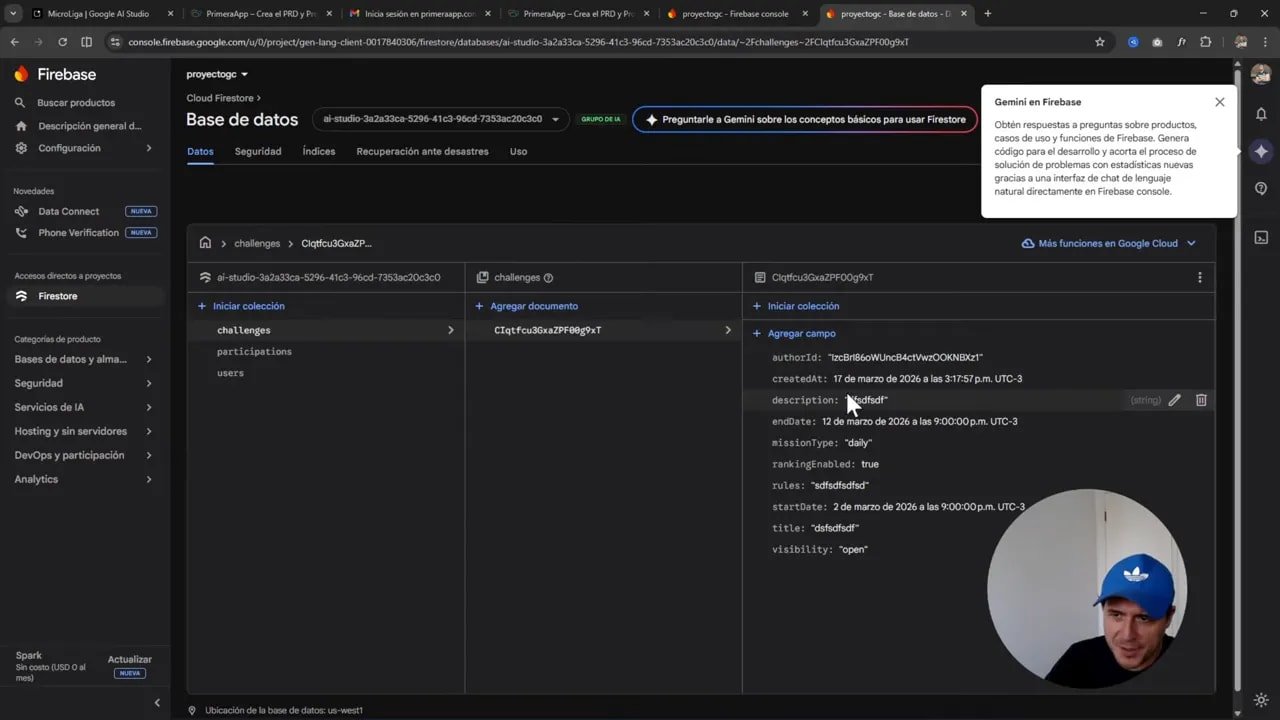Click the Actualizar plan button

click(x=129, y=659)
